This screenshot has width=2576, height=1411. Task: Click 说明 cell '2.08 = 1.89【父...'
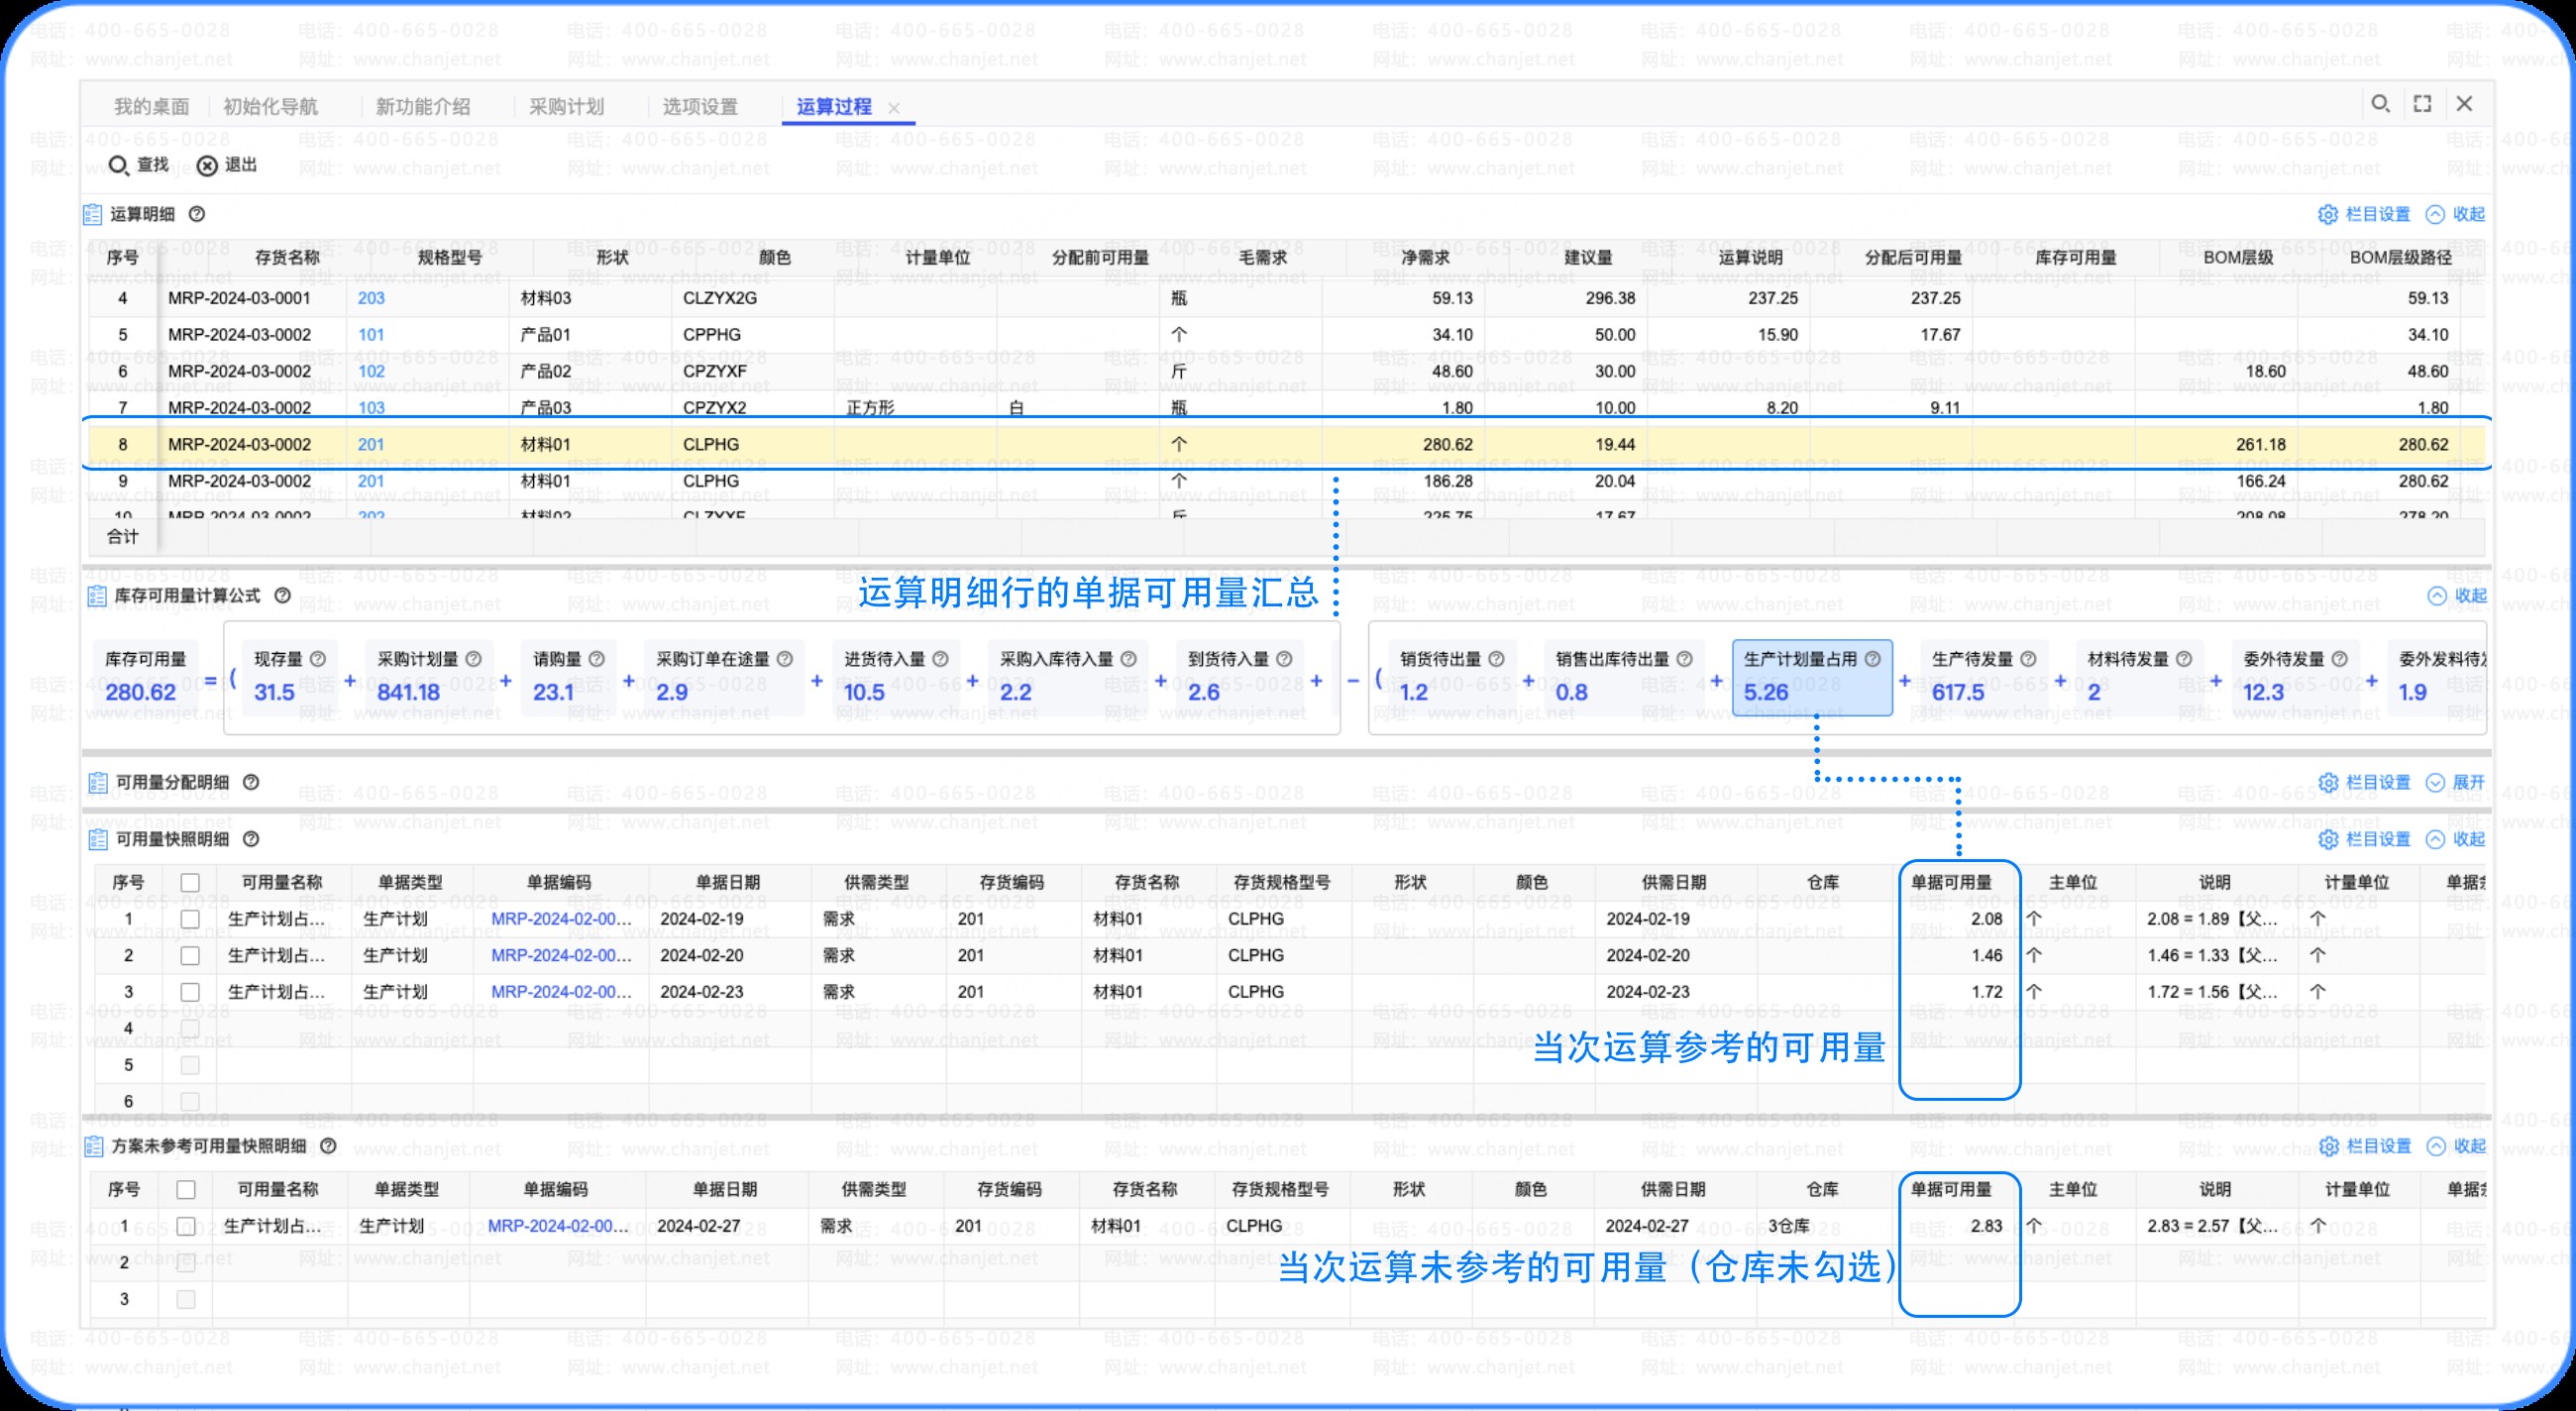tap(2212, 919)
